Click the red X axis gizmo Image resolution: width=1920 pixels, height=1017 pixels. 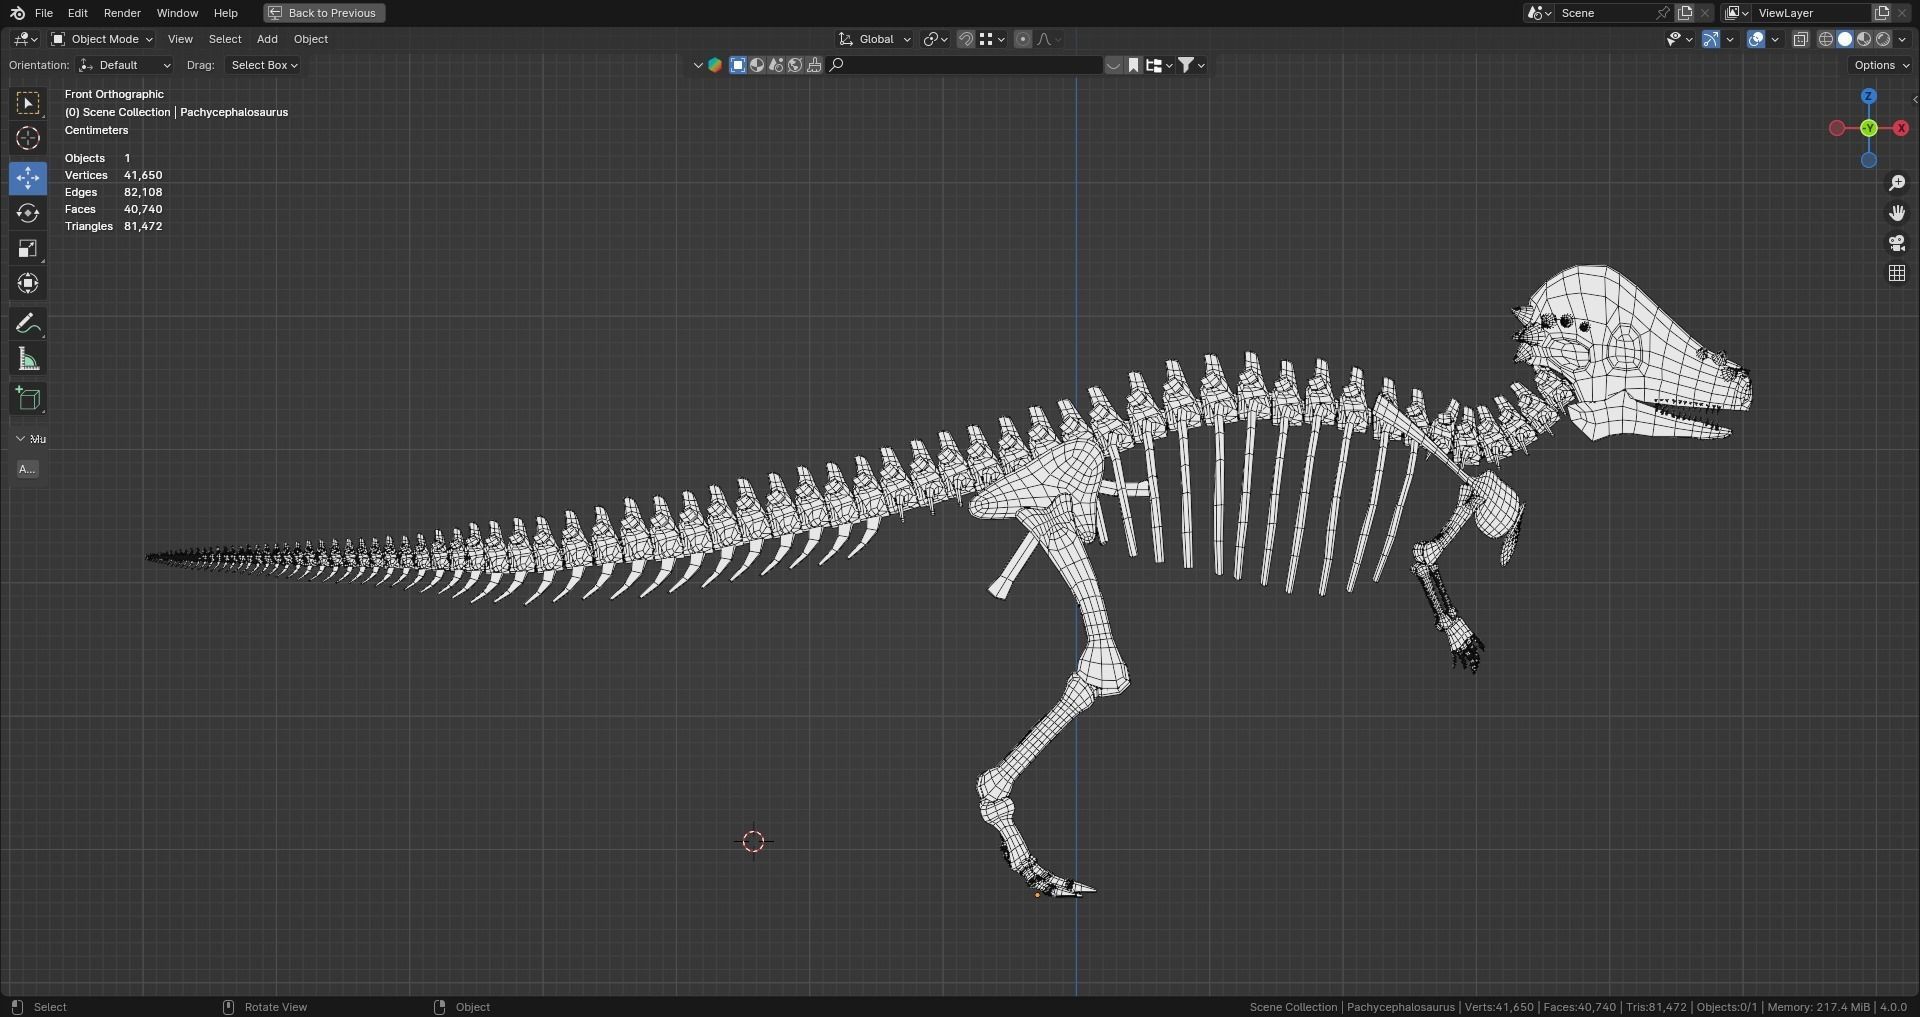coord(1901,128)
